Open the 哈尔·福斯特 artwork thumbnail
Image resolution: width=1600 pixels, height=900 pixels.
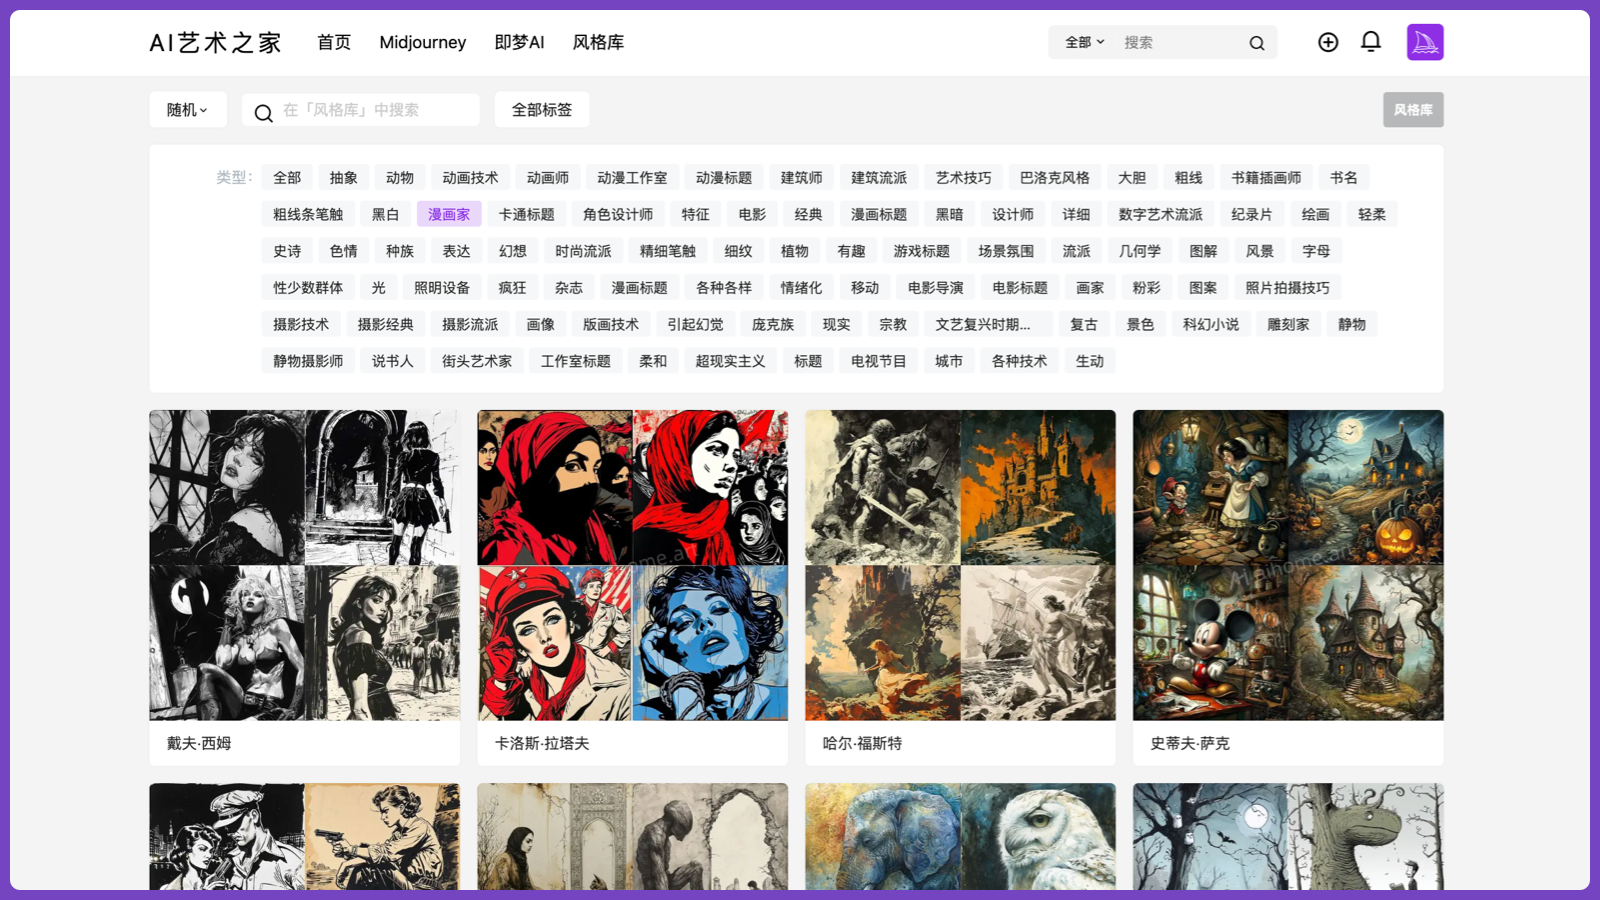[961, 565]
